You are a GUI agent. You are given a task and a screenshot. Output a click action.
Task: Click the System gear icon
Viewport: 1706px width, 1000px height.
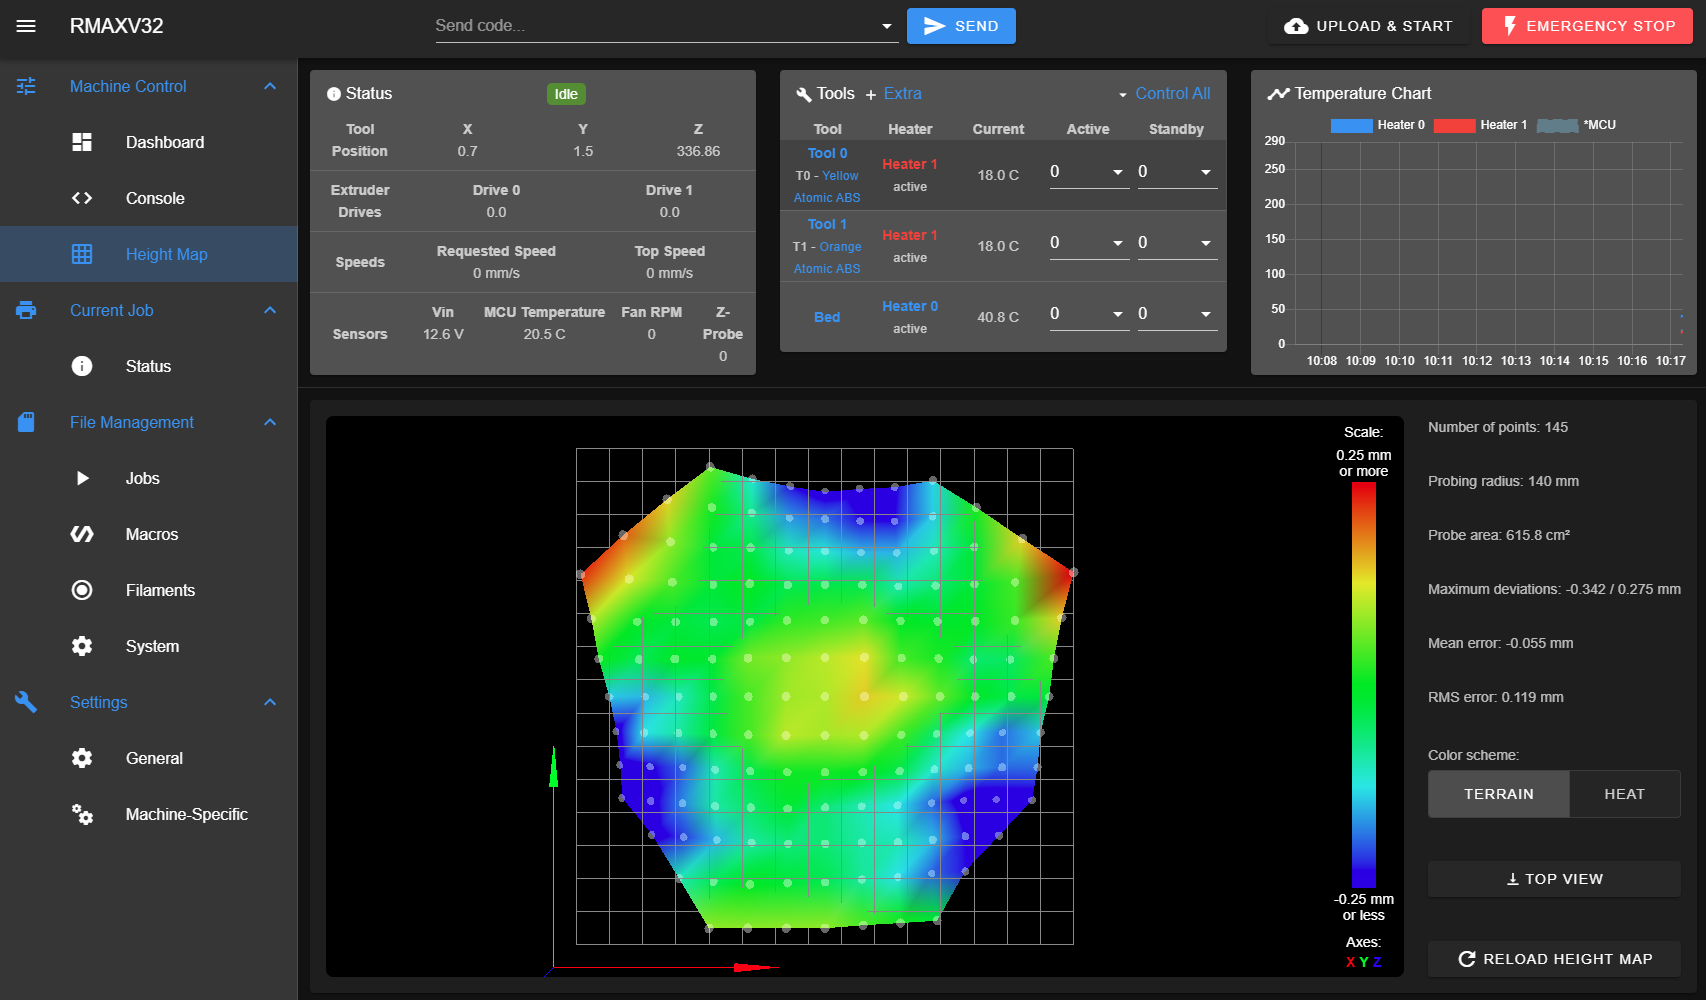tap(82, 646)
